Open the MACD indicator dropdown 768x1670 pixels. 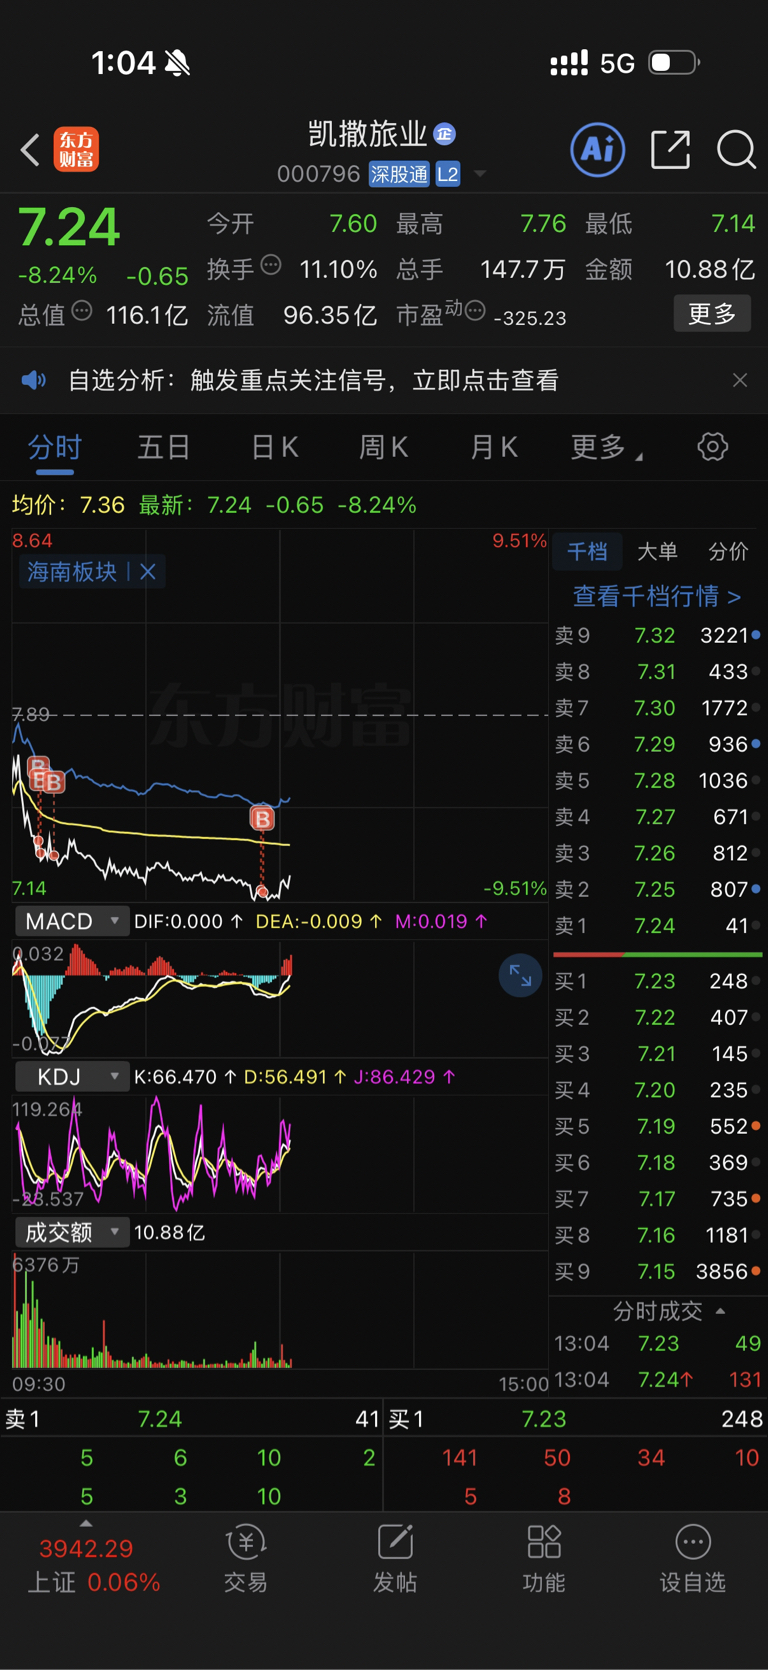click(72, 921)
